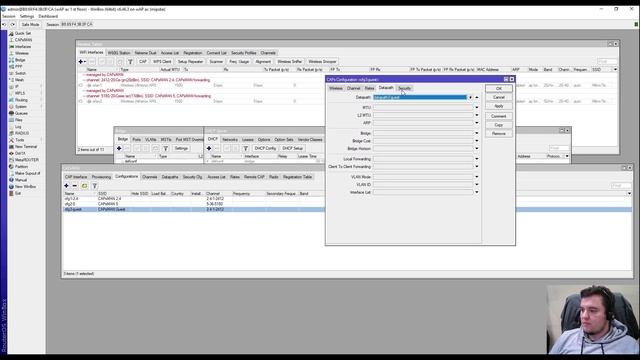
Task: Expand the Tools submenu in sidebar
Action: click(19, 140)
